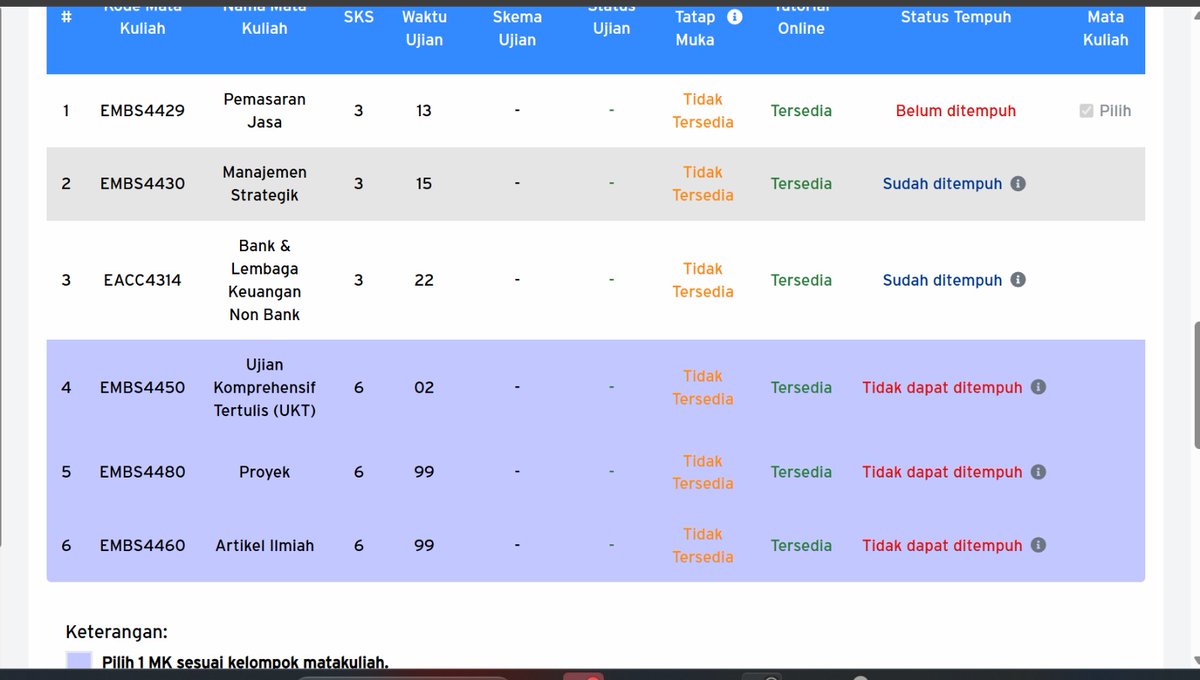Click Belum ditempuh status of Pemasaran Jasa
Screen dimensions: 1200x680
point(956,111)
